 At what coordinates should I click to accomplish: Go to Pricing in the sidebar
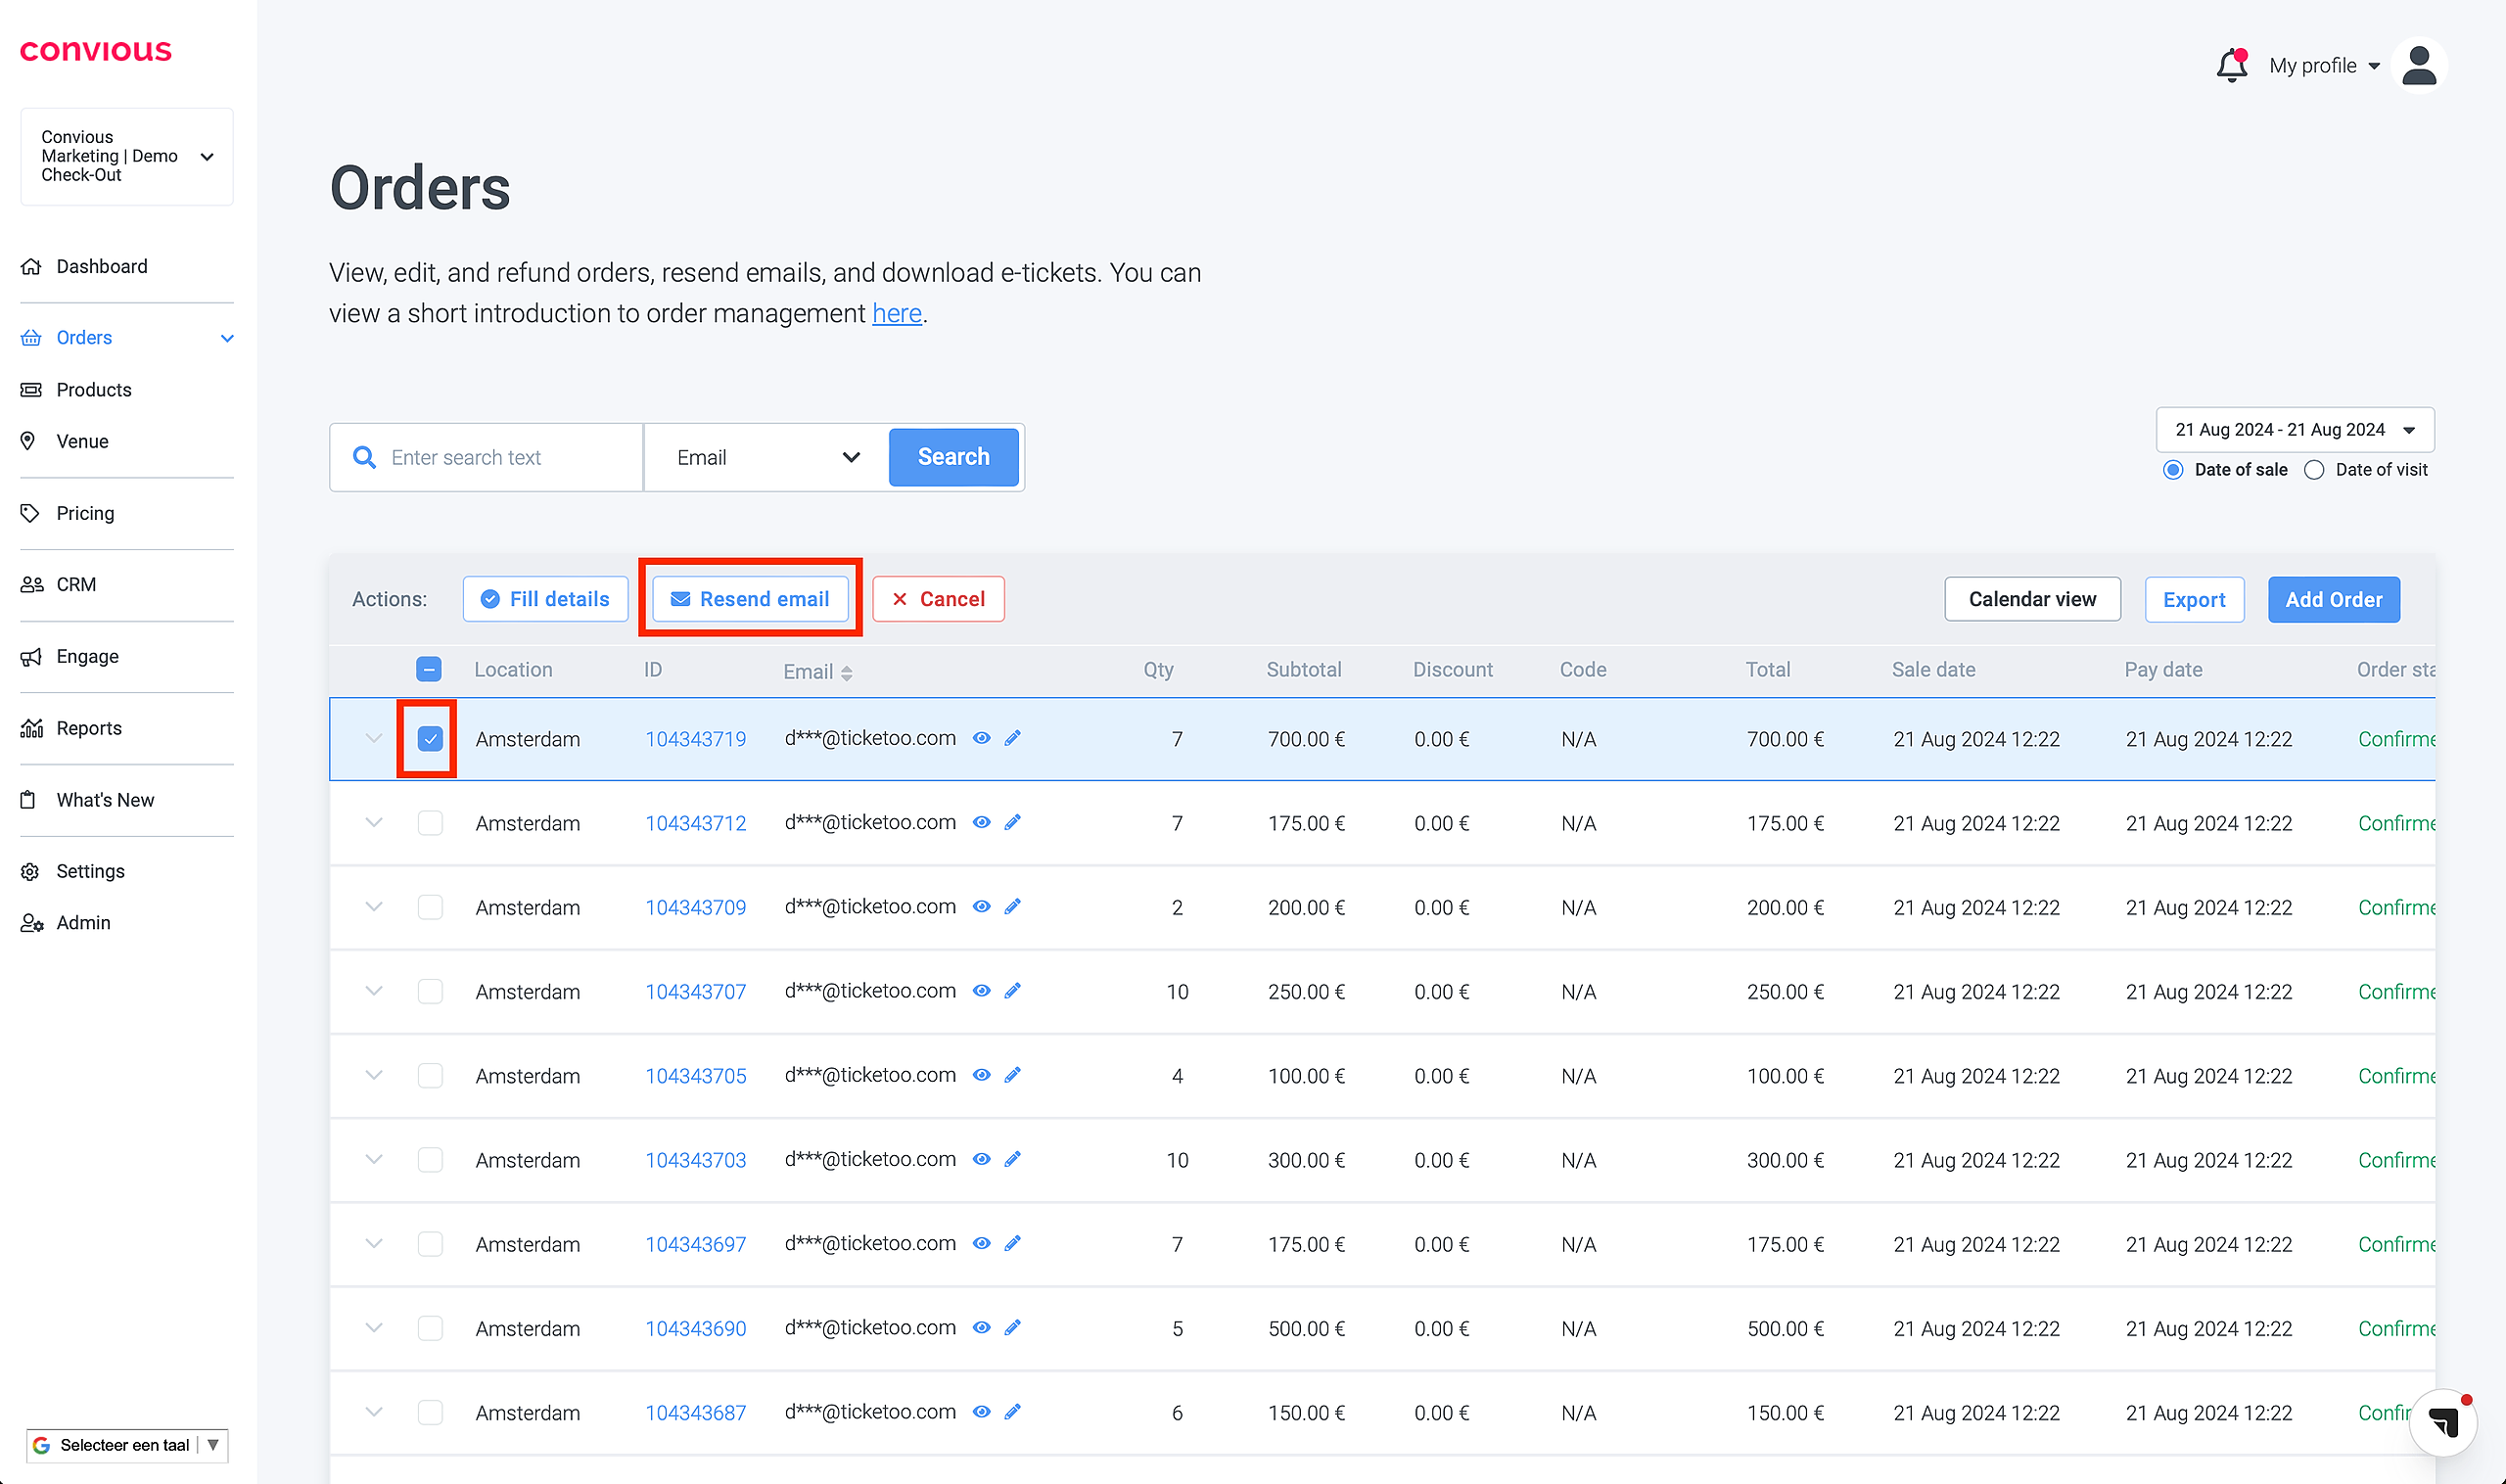[x=85, y=513]
